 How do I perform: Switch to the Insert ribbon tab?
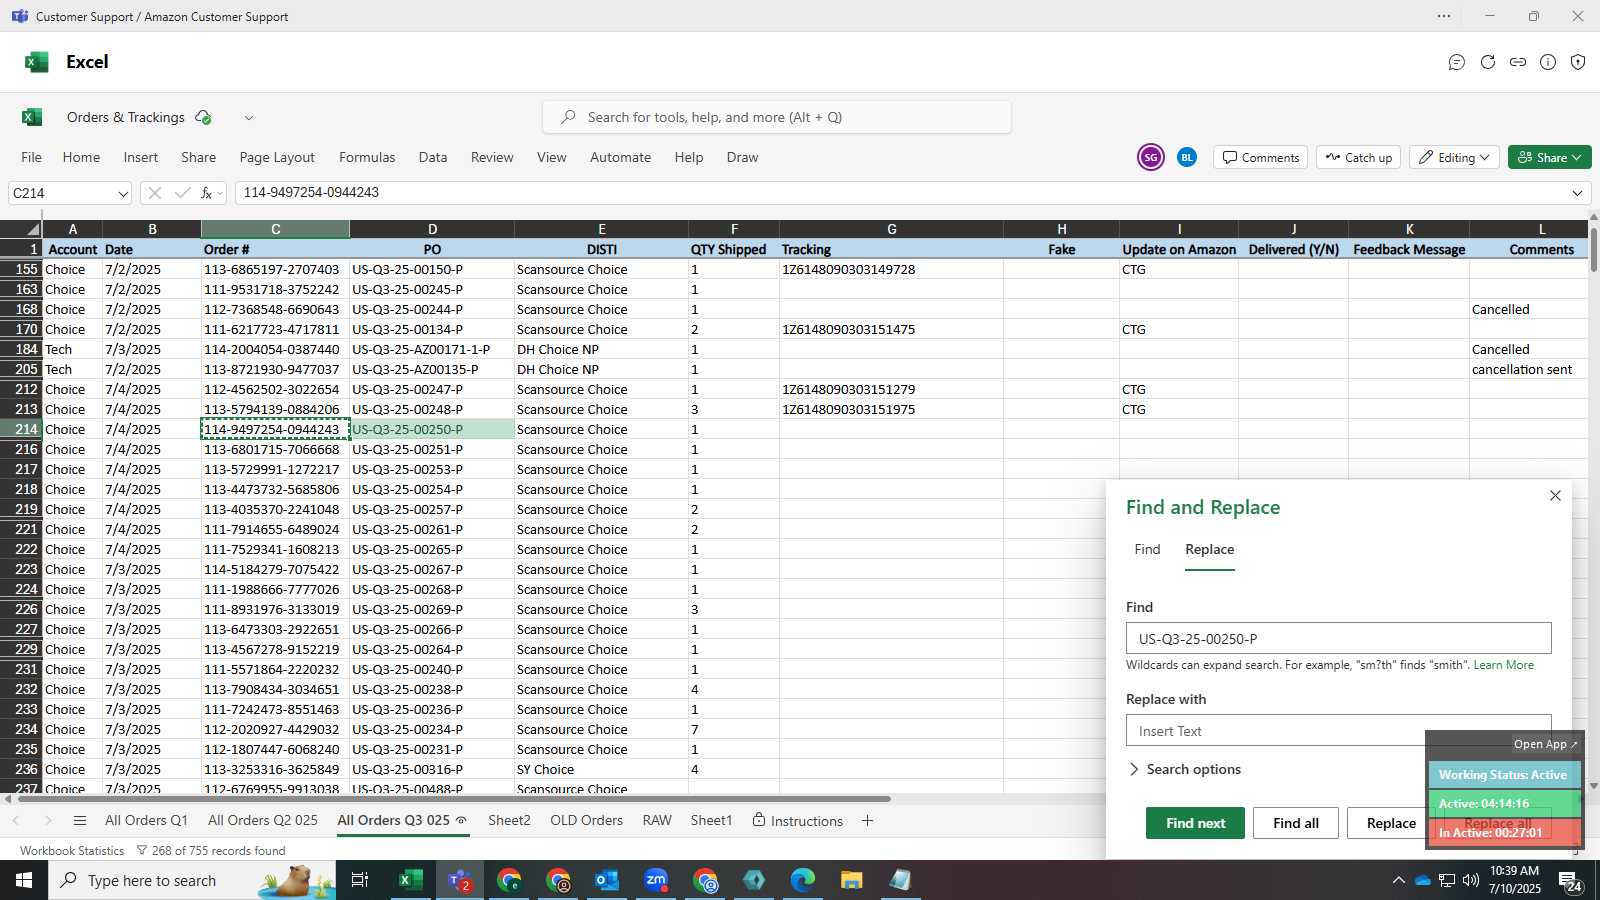pyautogui.click(x=141, y=157)
